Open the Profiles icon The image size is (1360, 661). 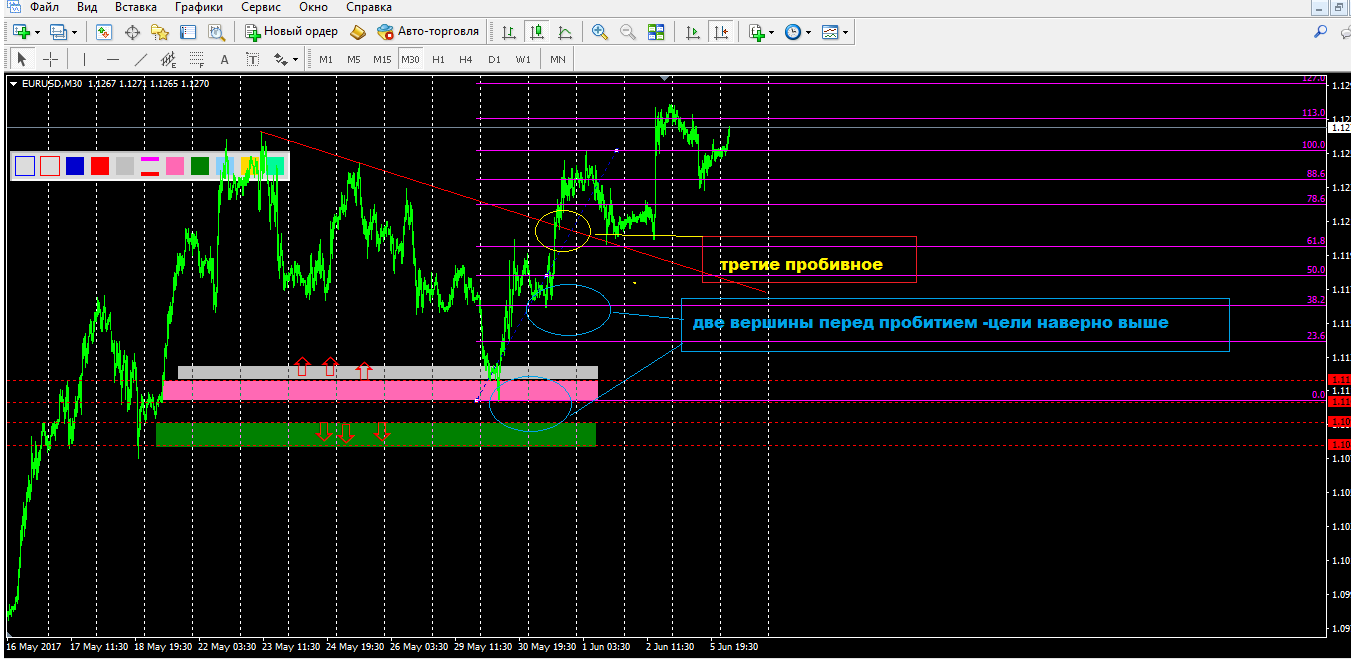[x=57, y=32]
